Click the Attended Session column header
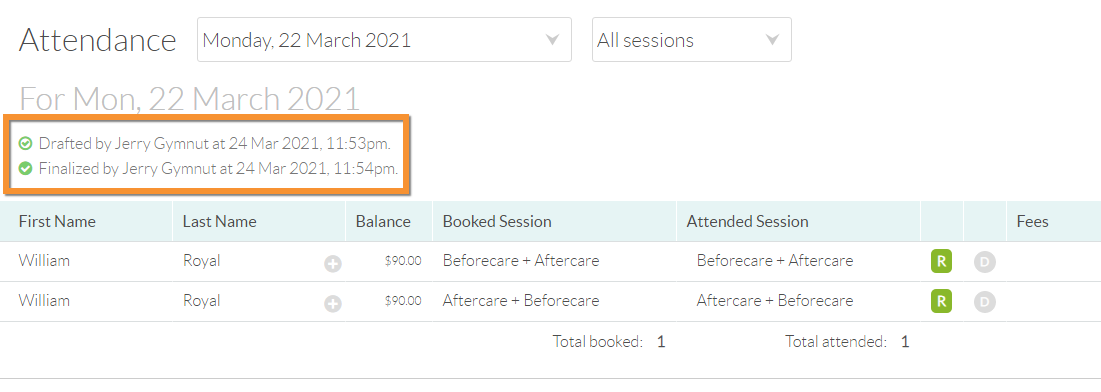This screenshot has height=392, width=1101. [747, 221]
